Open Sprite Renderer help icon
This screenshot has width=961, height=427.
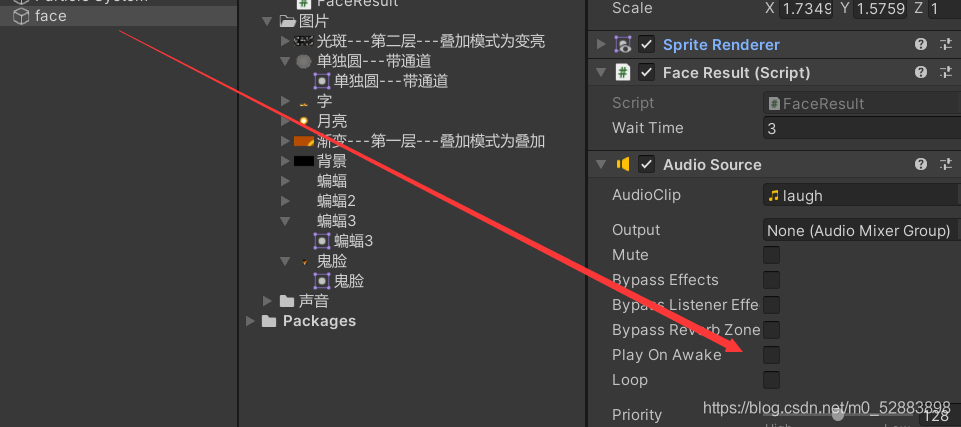921,44
